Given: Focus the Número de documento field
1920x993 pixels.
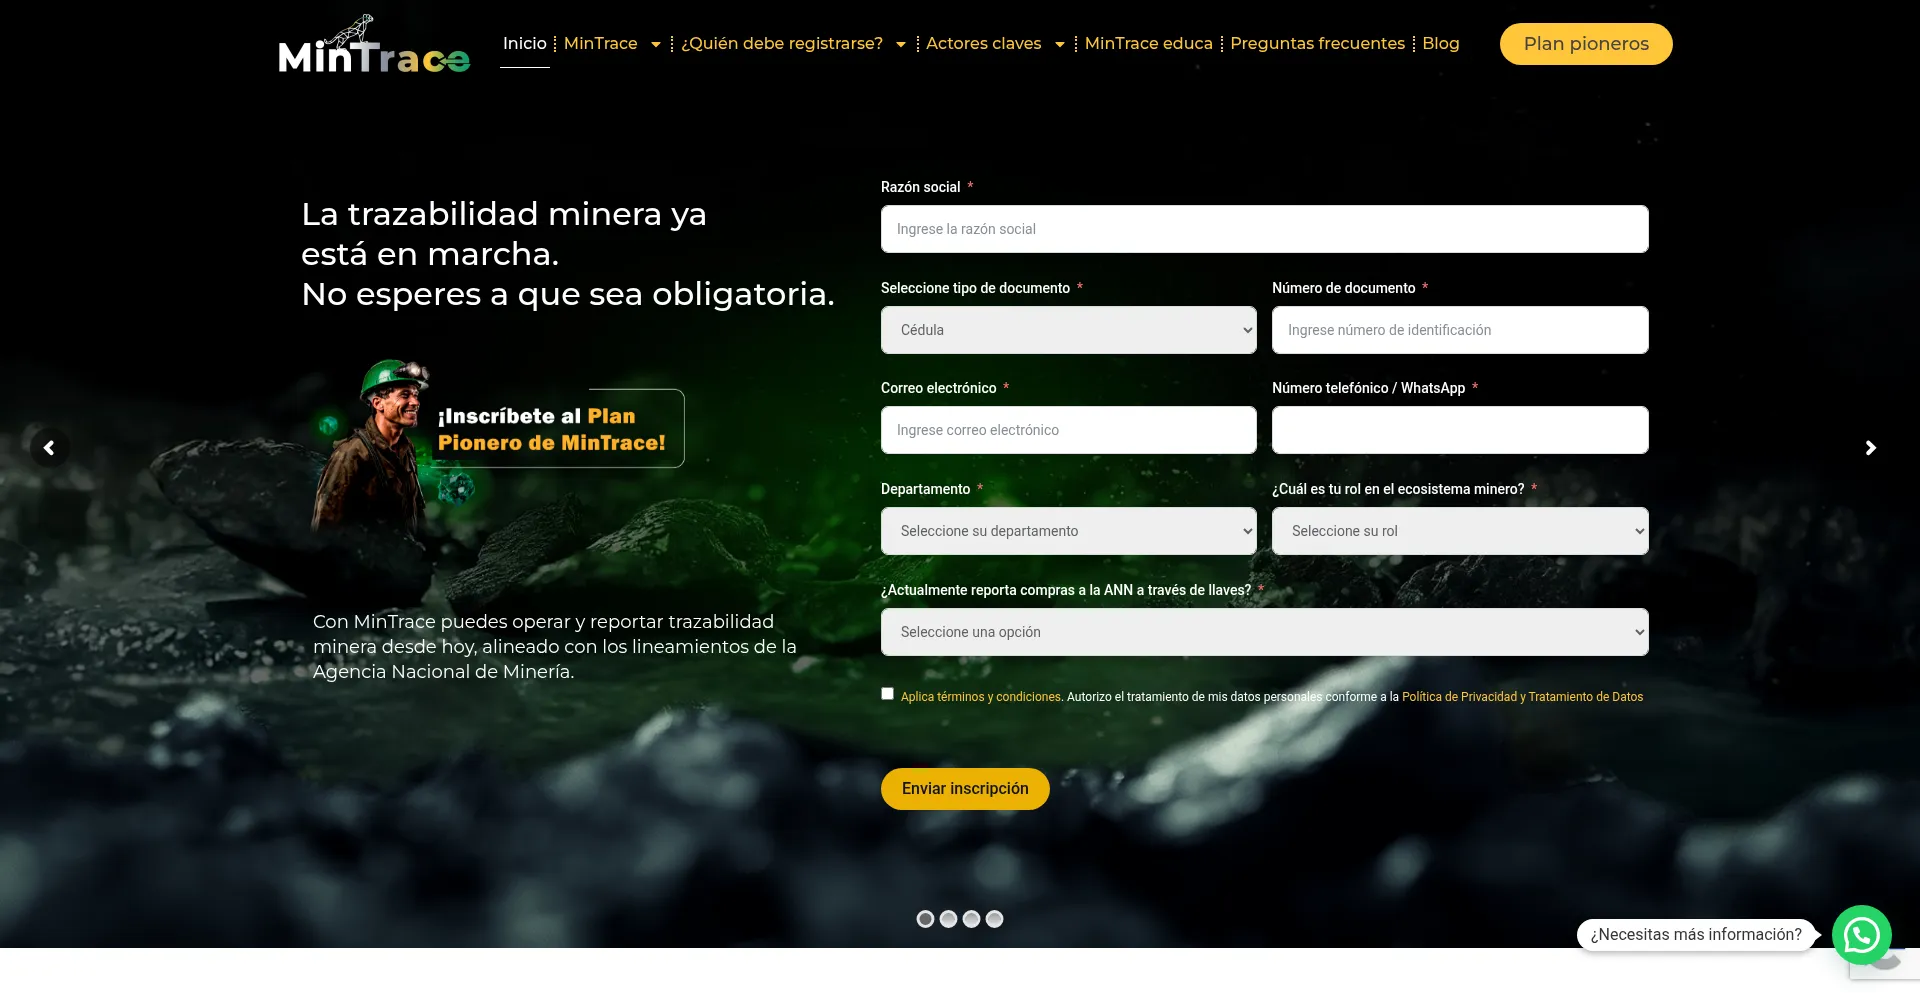Looking at the screenshot, I should pos(1460,330).
